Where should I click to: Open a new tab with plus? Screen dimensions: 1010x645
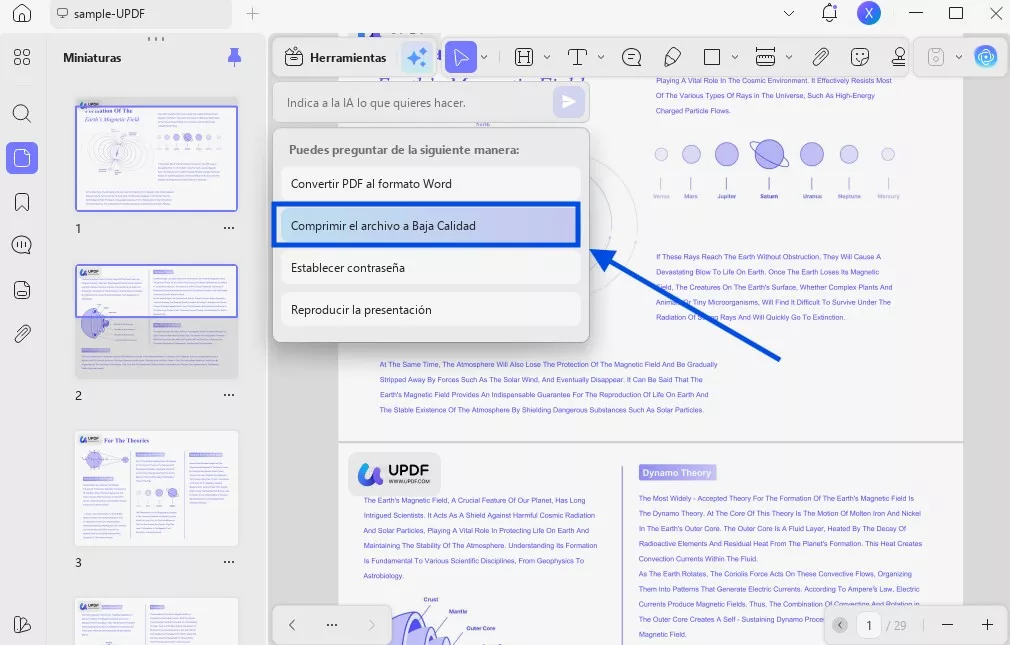(252, 14)
